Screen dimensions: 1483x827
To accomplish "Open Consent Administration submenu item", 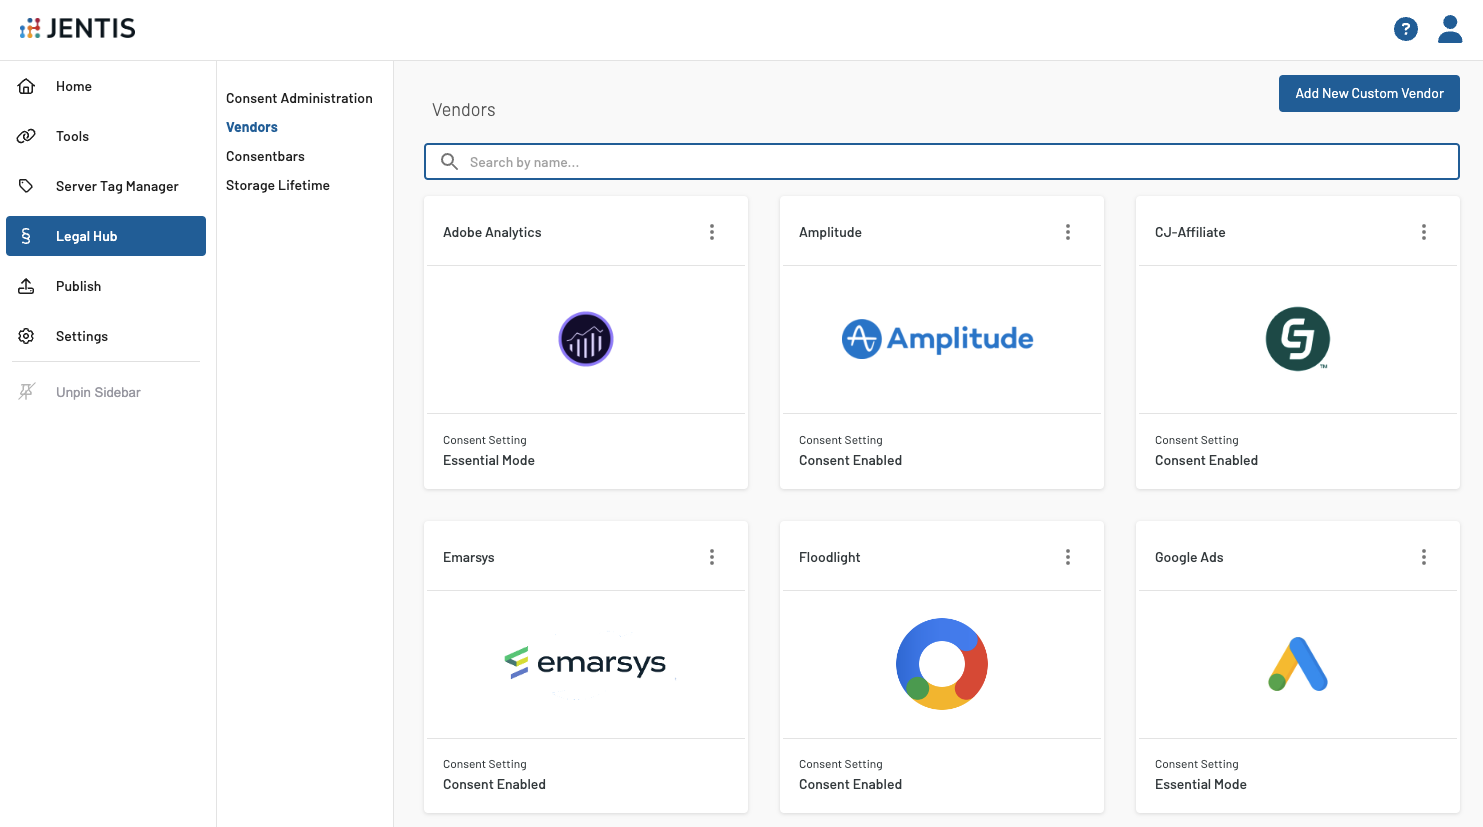I will [299, 98].
